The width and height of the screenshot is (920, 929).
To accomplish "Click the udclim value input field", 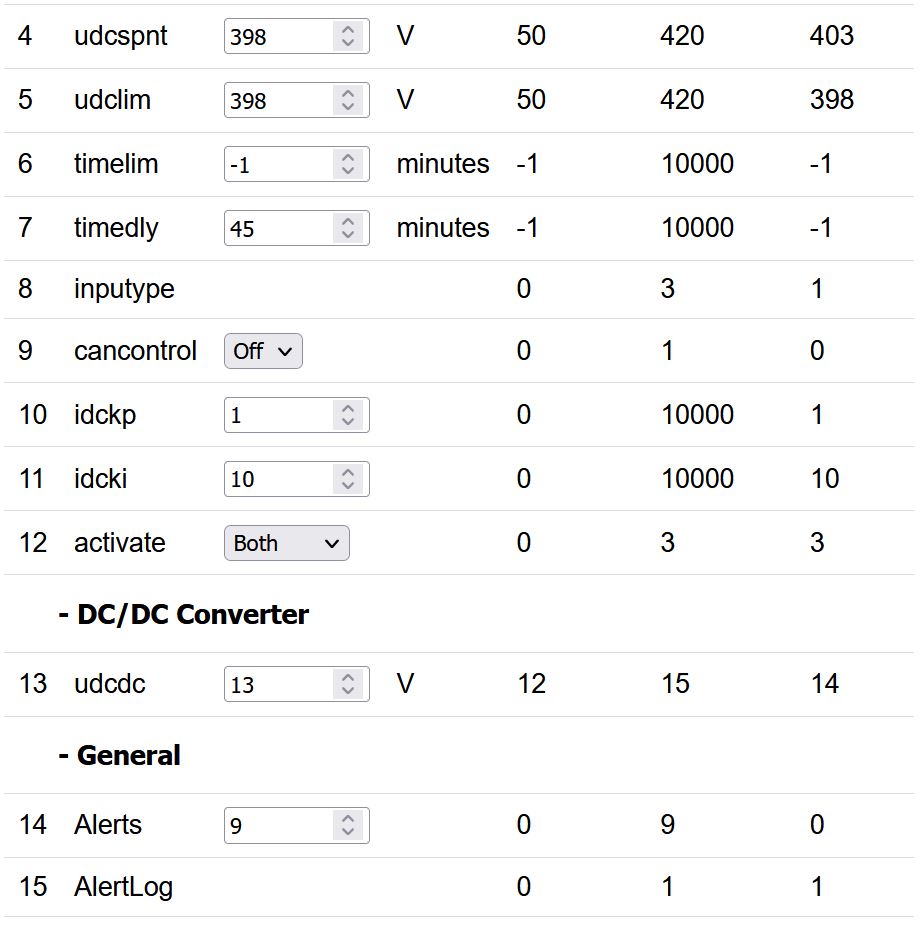I will (280, 101).
